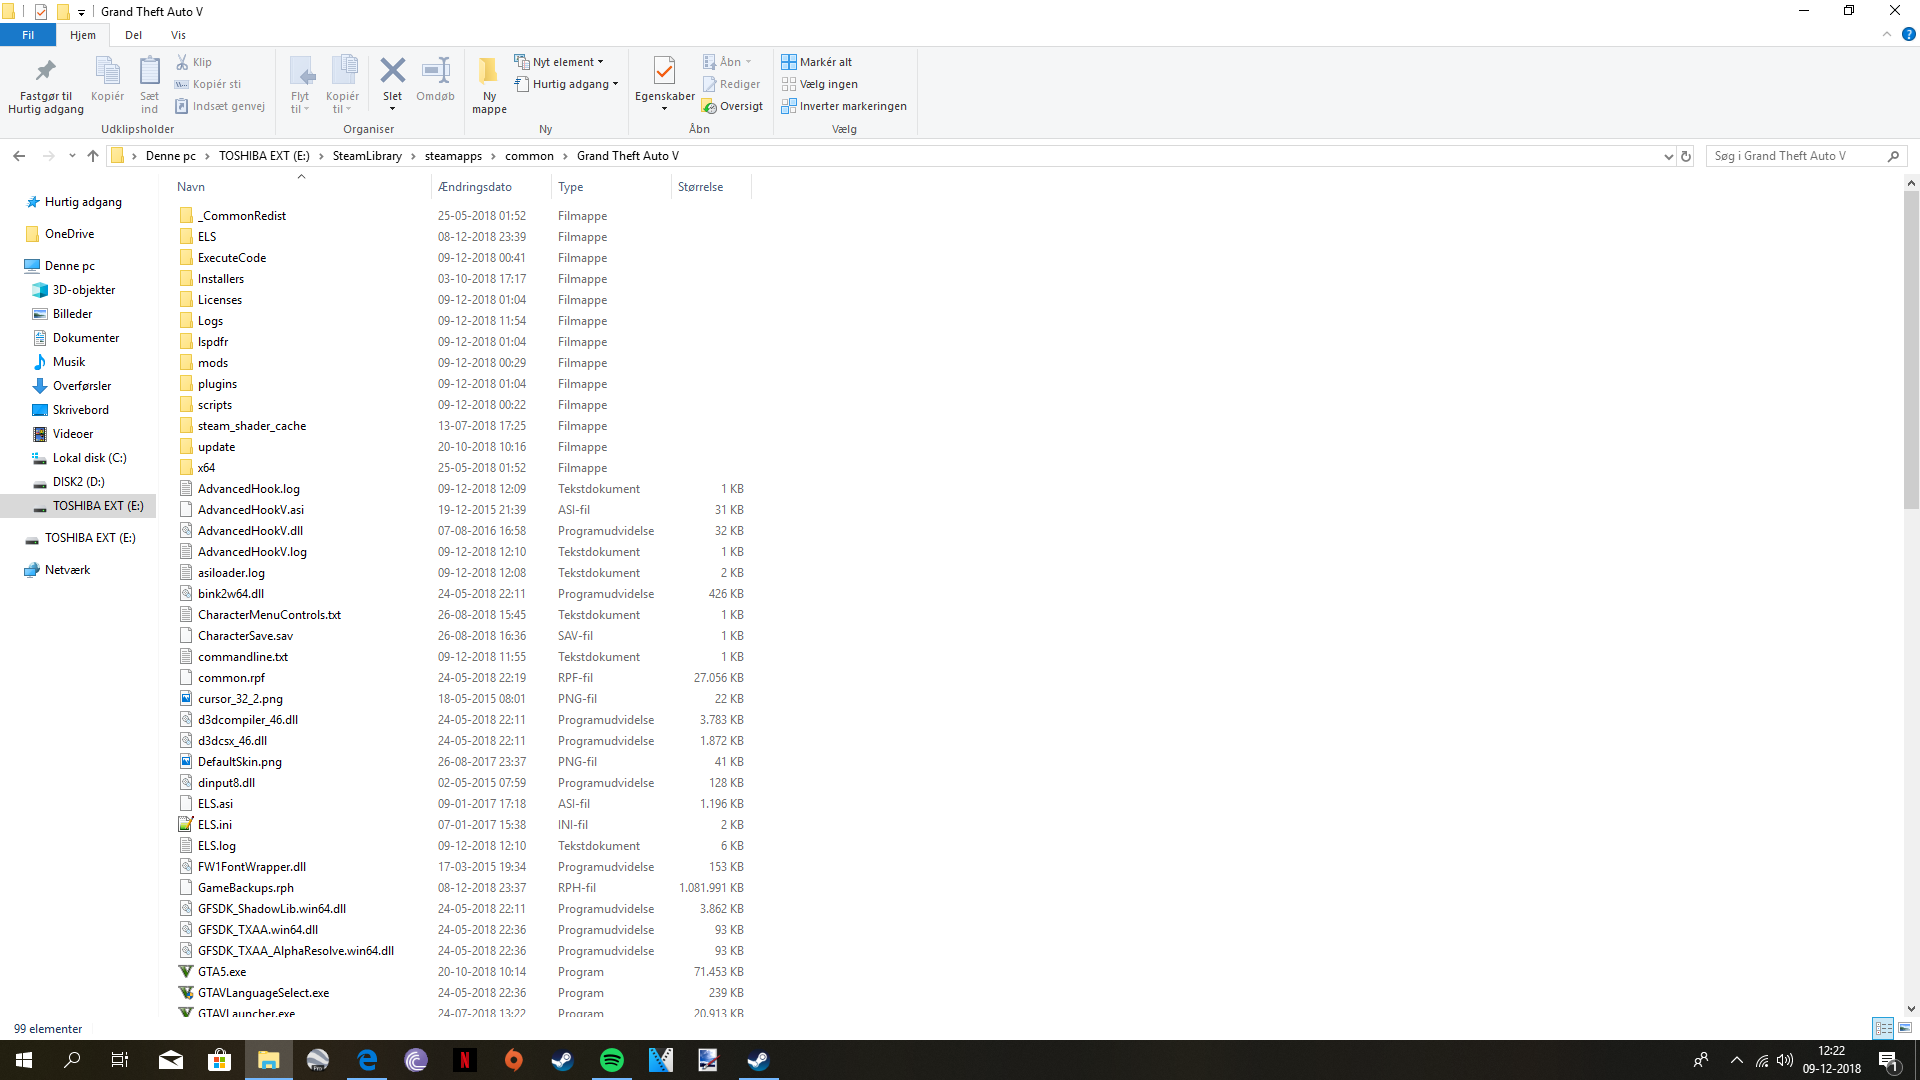Switch to details view toggle at bottom right
This screenshot has width=1920, height=1080.
coord(1883,1028)
